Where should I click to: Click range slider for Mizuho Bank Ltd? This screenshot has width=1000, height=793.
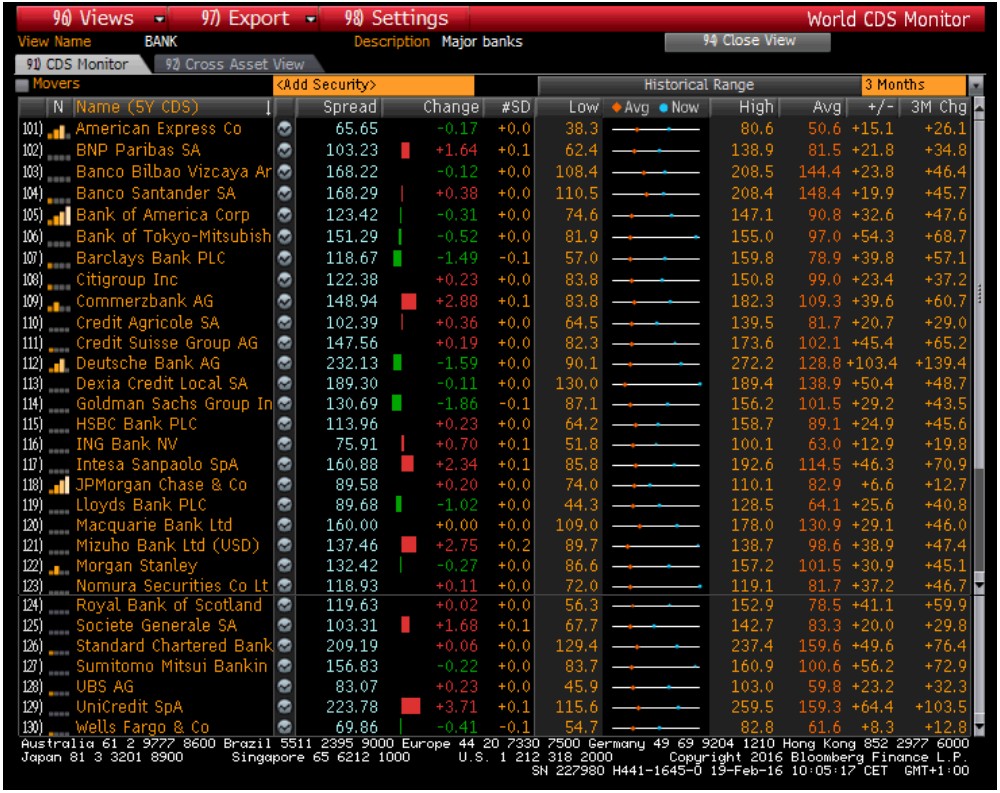coord(656,546)
